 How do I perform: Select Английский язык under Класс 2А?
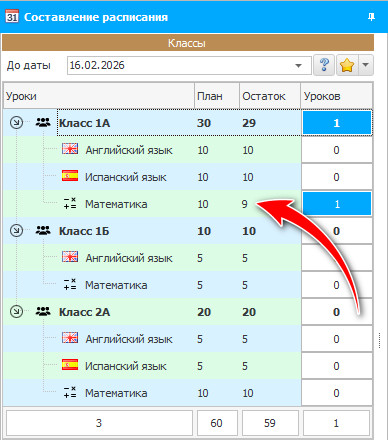pos(129,339)
